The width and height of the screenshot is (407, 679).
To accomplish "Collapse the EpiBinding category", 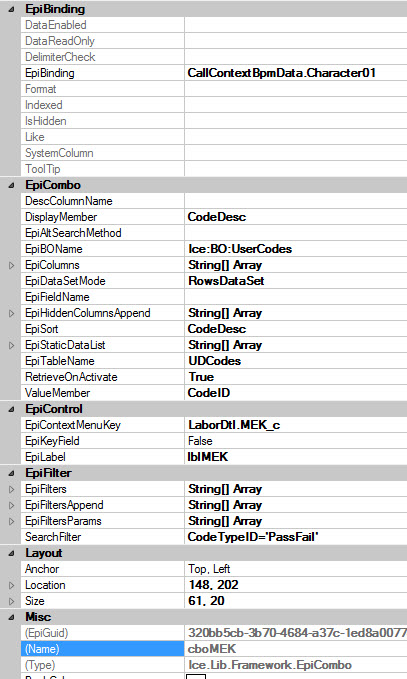I will (x=11, y=9).
